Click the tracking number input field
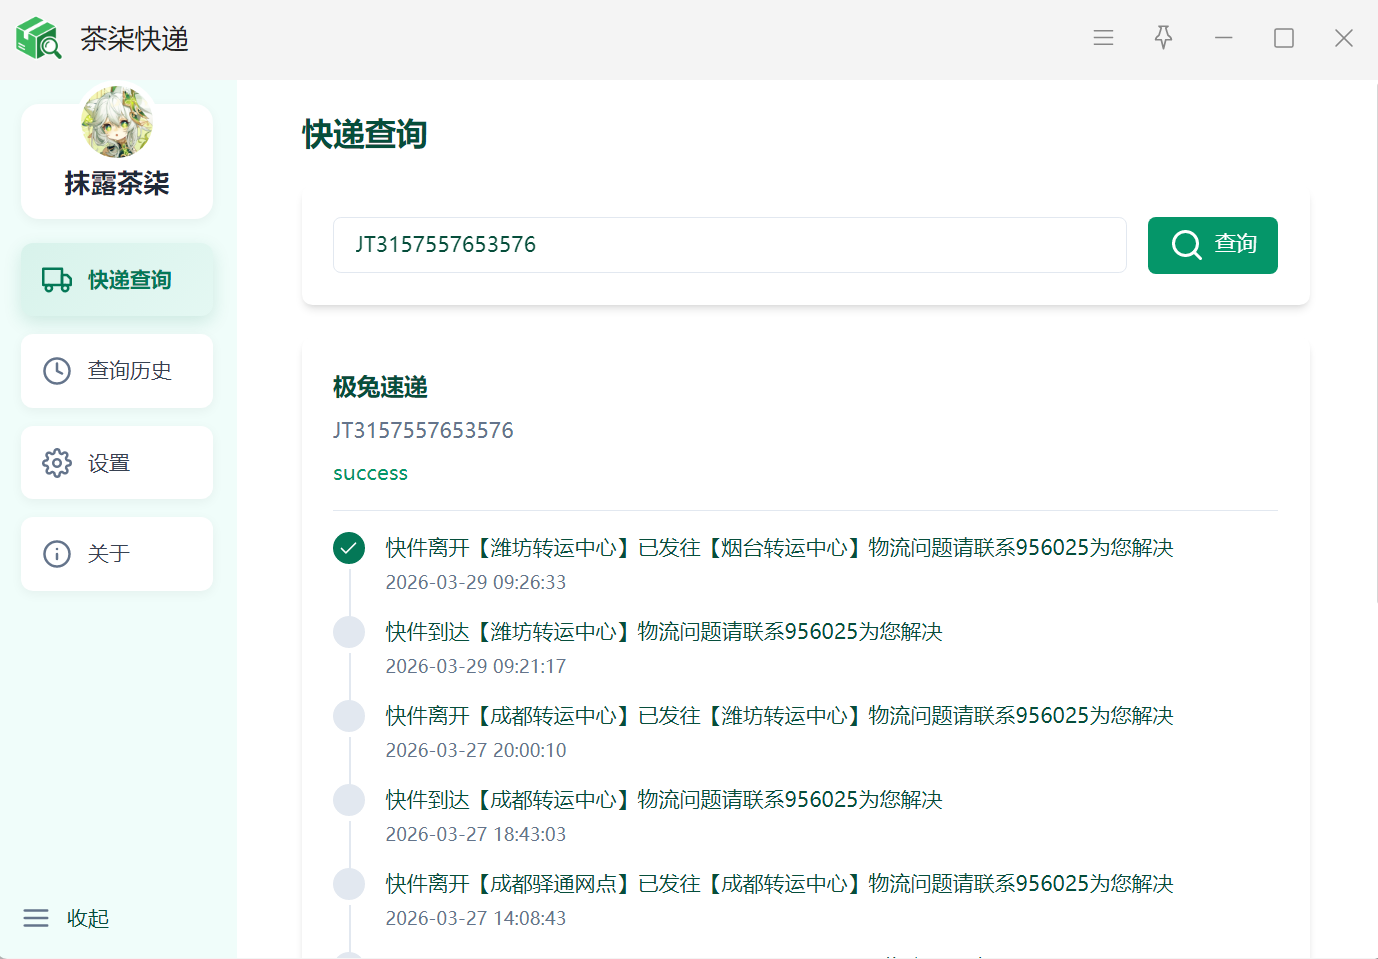1378x959 pixels. coord(729,245)
